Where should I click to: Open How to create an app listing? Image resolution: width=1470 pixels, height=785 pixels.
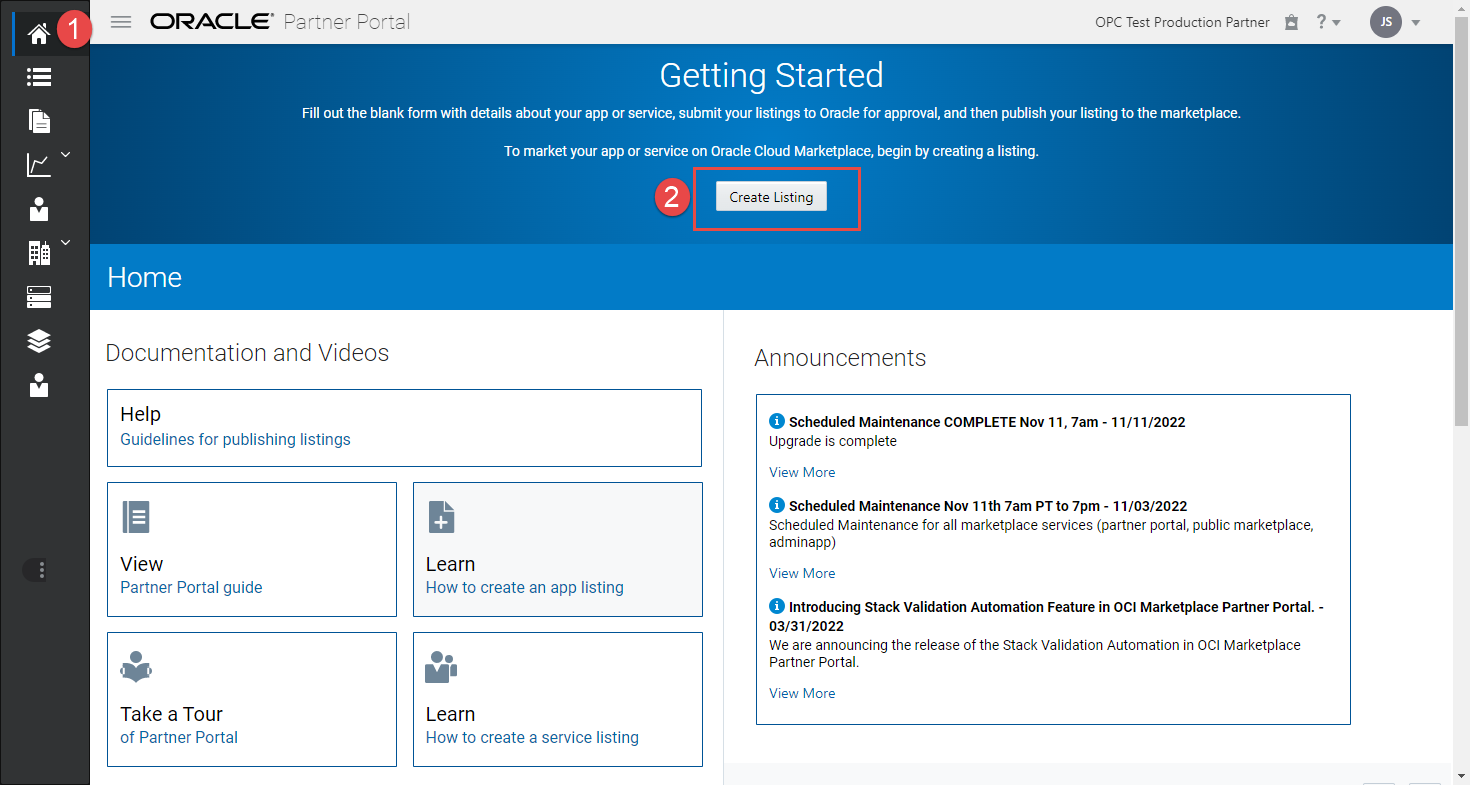point(524,587)
